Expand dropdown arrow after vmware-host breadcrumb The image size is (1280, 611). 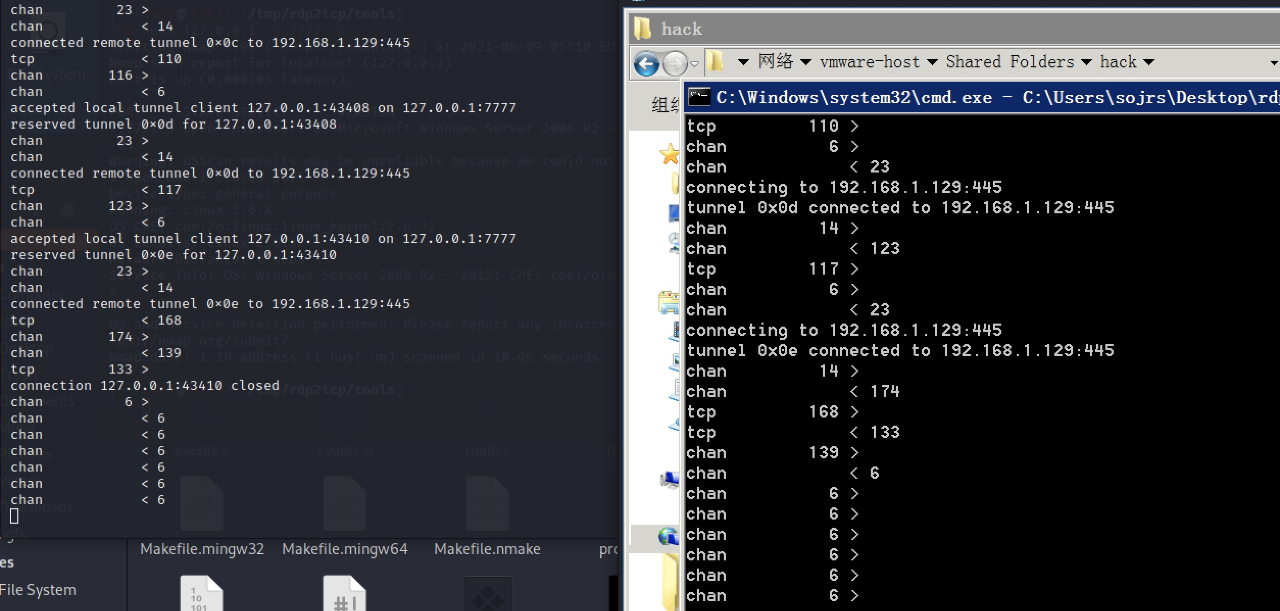click(x=932, y=62)
